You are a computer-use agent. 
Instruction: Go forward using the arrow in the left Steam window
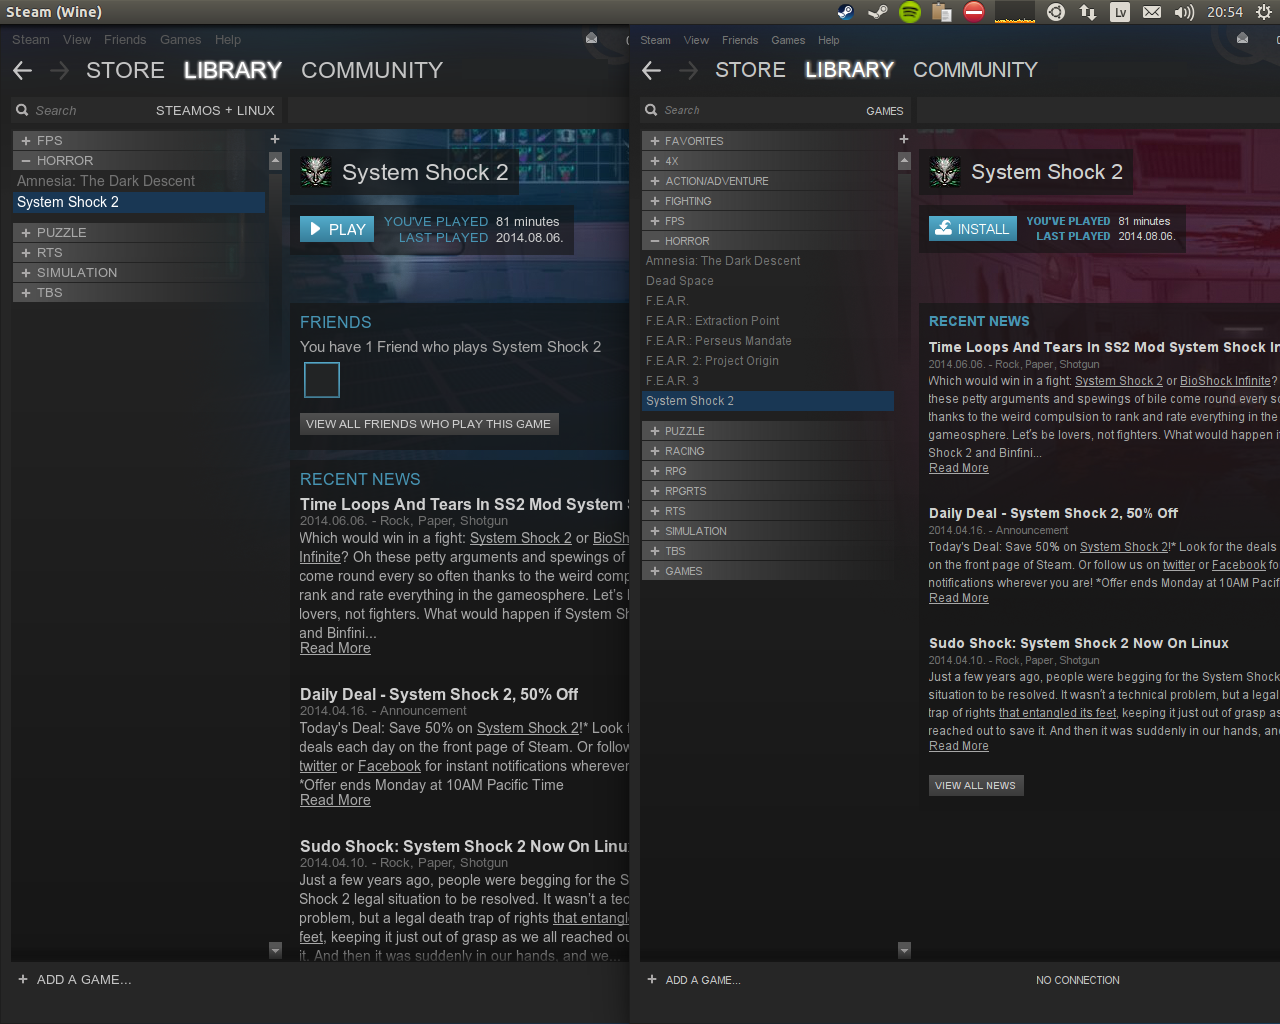click(x=59, y=70)
